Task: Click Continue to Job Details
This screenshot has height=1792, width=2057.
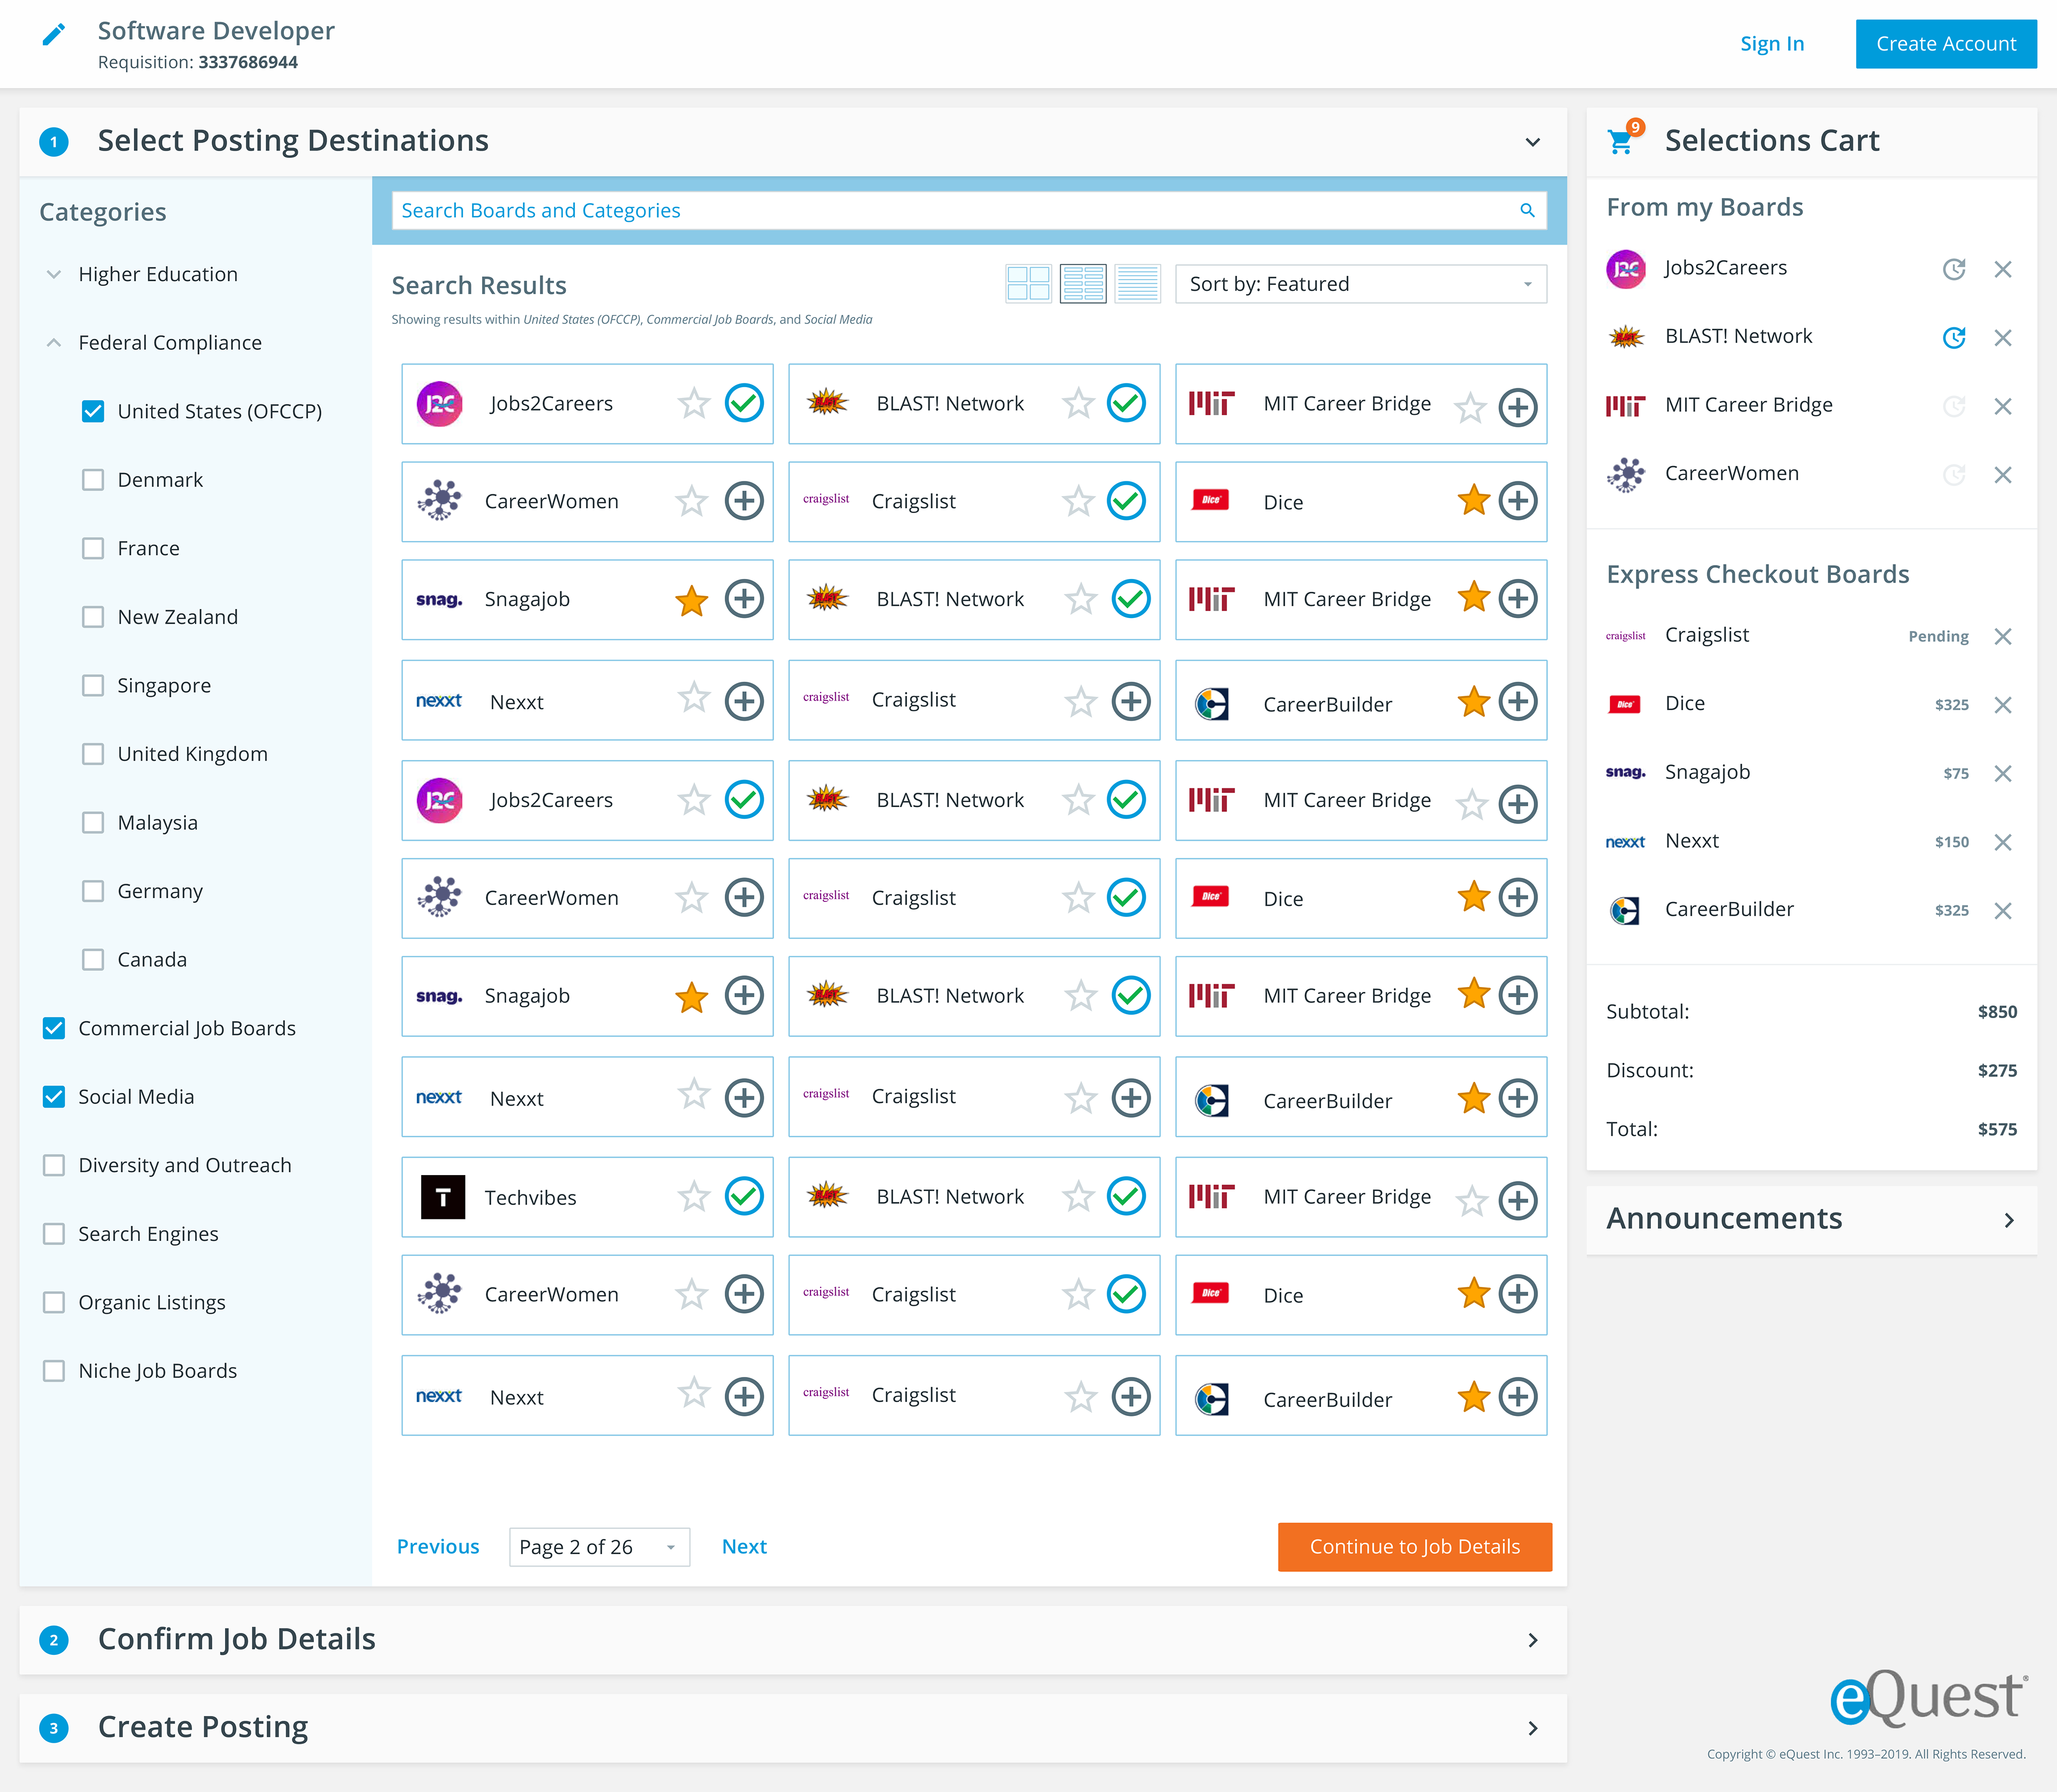Action: tap(1414, 1546)
